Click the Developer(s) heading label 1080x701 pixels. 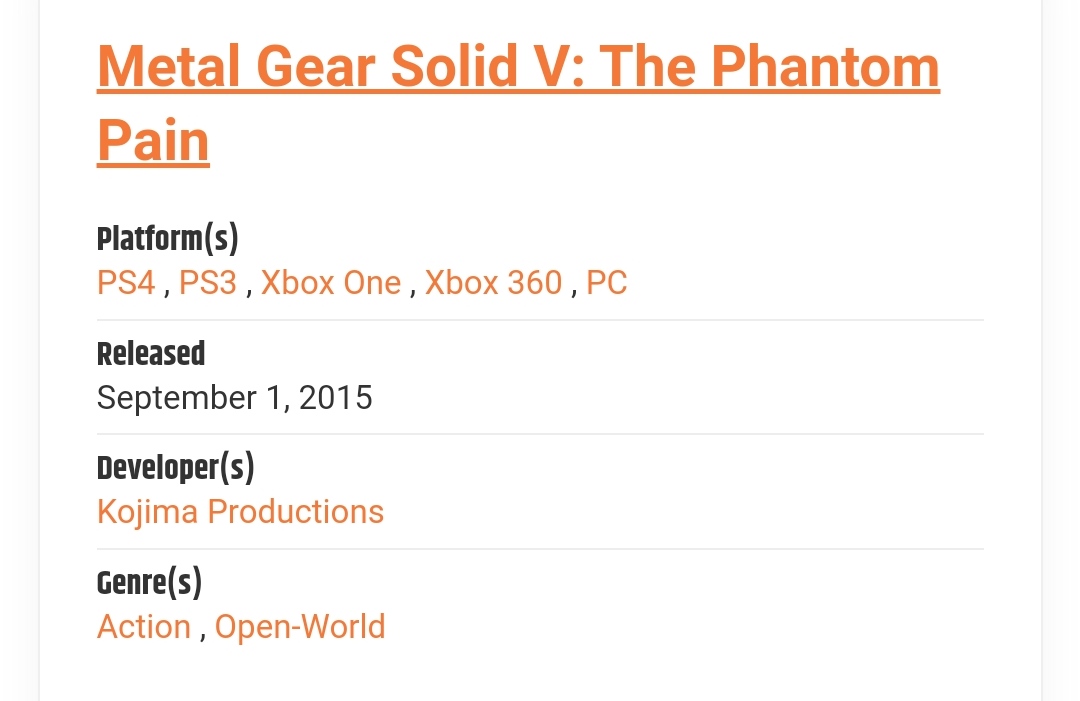(175, 468)
